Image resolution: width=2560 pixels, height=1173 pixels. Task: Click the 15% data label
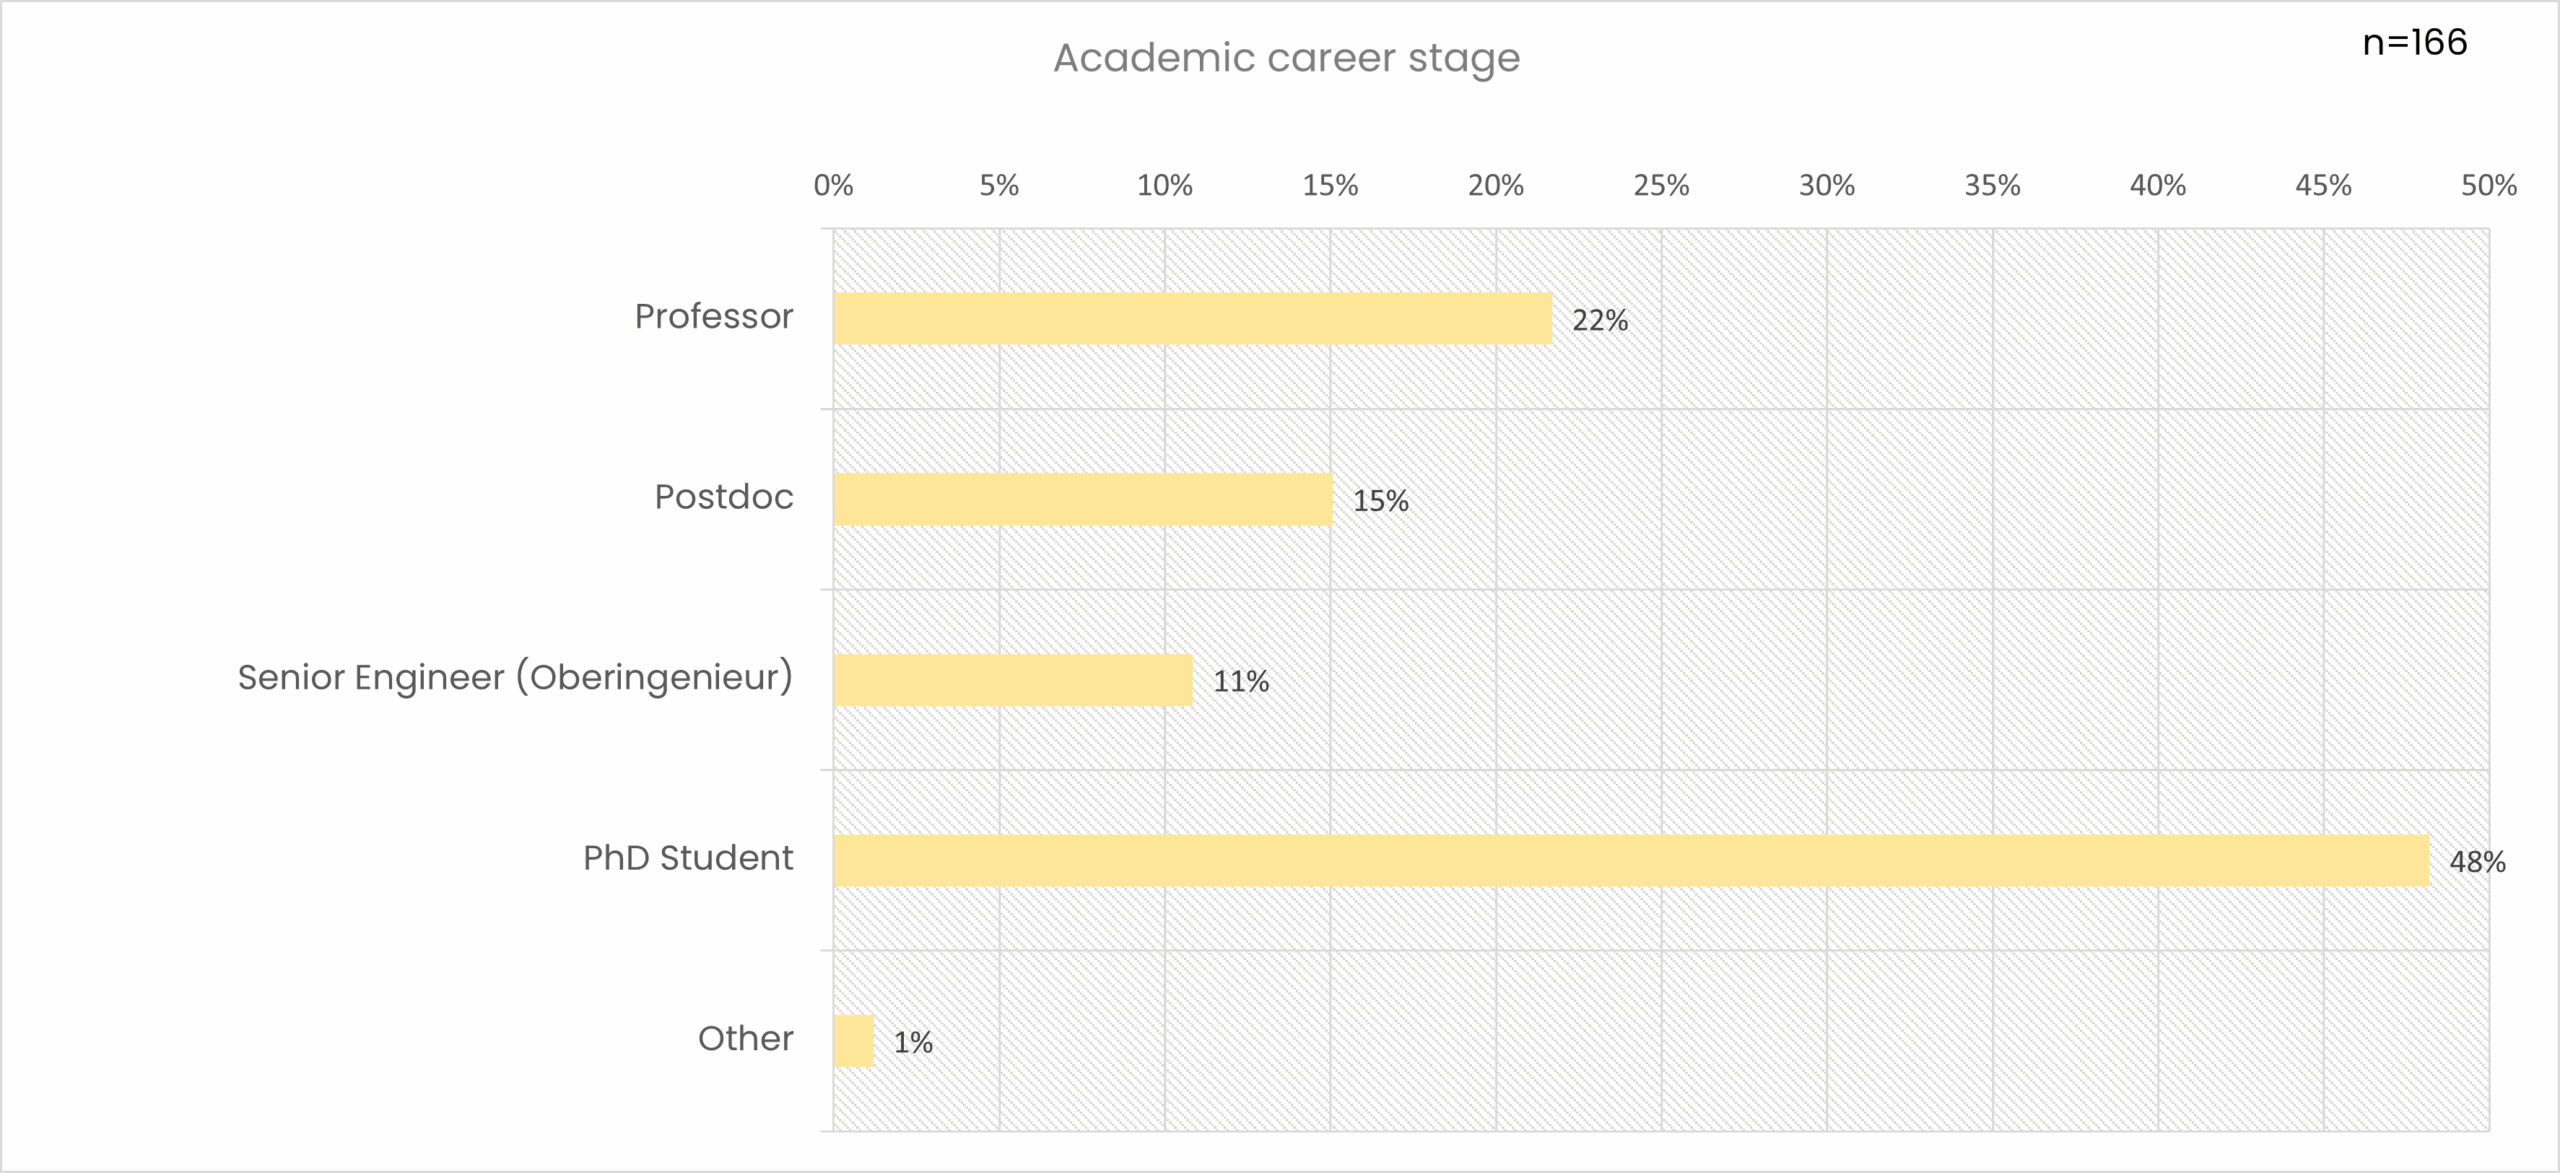pyautogui.click(x=1380, y=501)
